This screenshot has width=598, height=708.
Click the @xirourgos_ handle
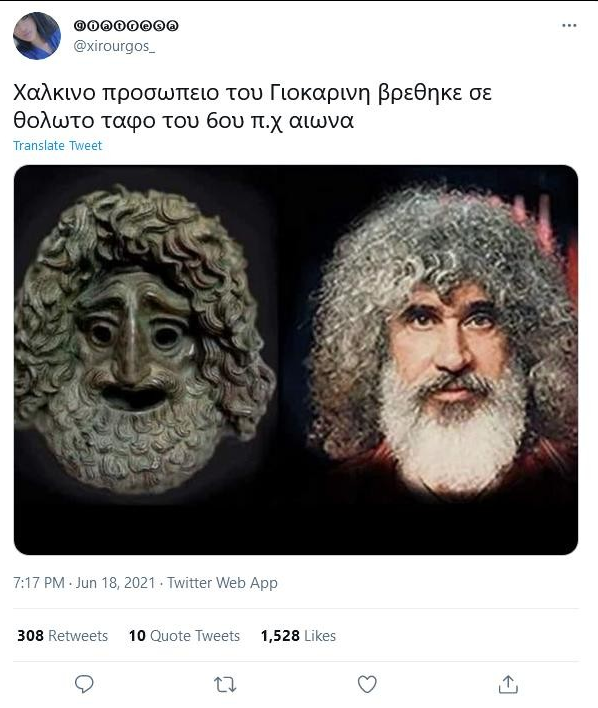tap(114, 46)
